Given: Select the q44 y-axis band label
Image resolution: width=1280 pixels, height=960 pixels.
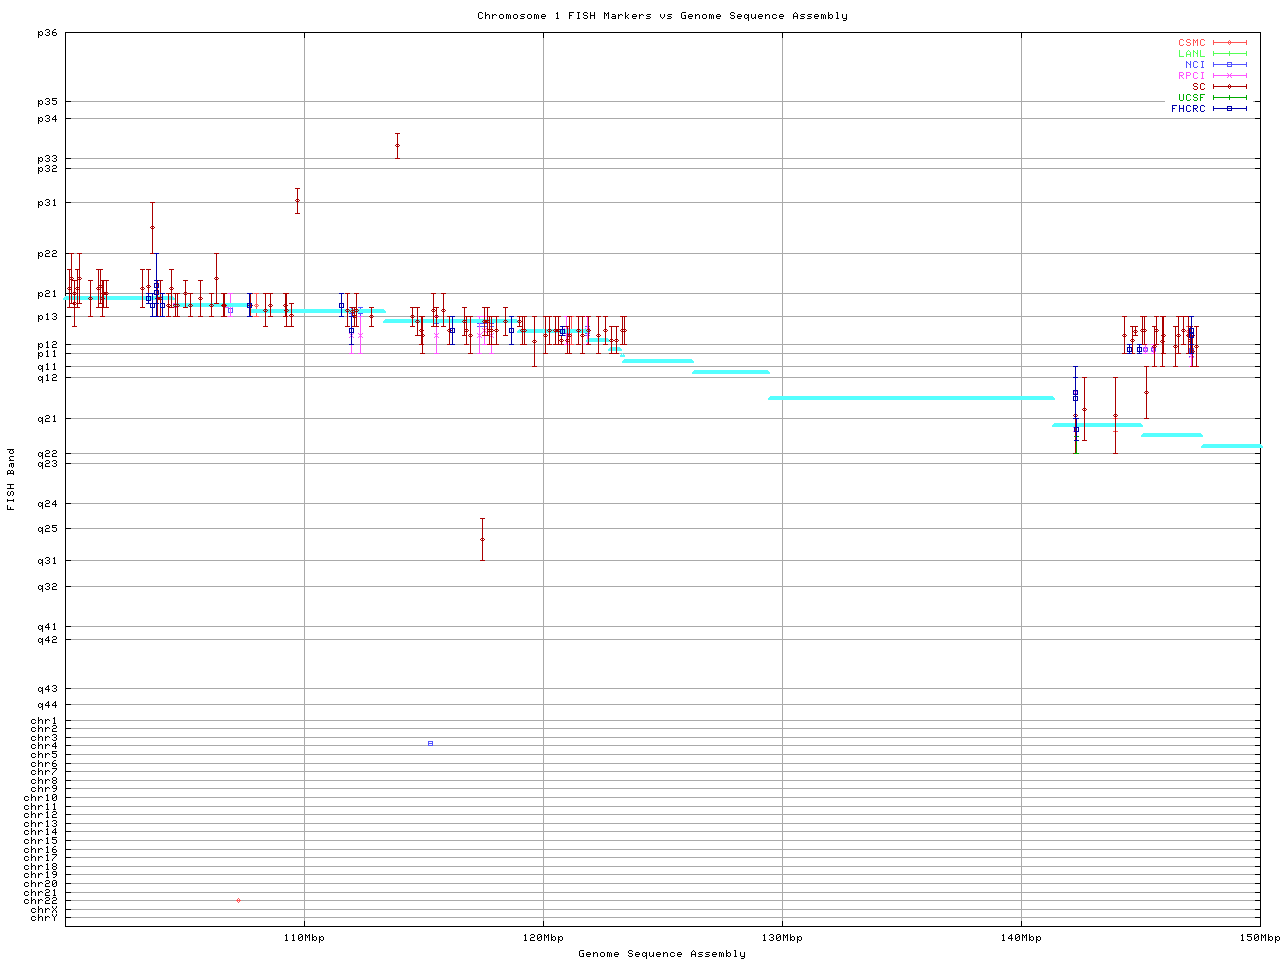Looking at the screenshot, I should point(47,705).
